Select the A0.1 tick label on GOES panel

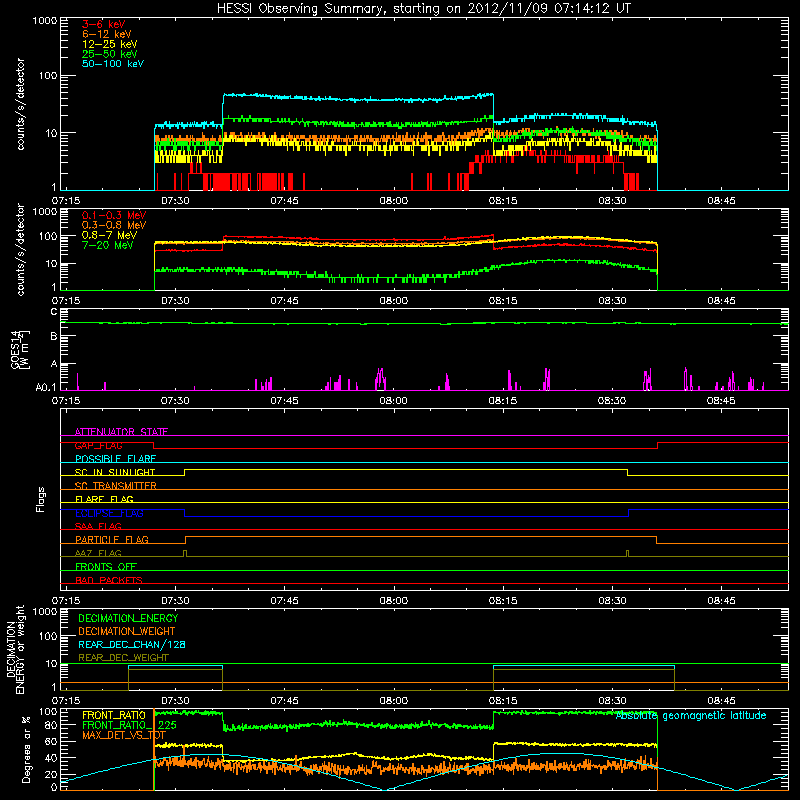pyautogui.click(x=46, y=388)
